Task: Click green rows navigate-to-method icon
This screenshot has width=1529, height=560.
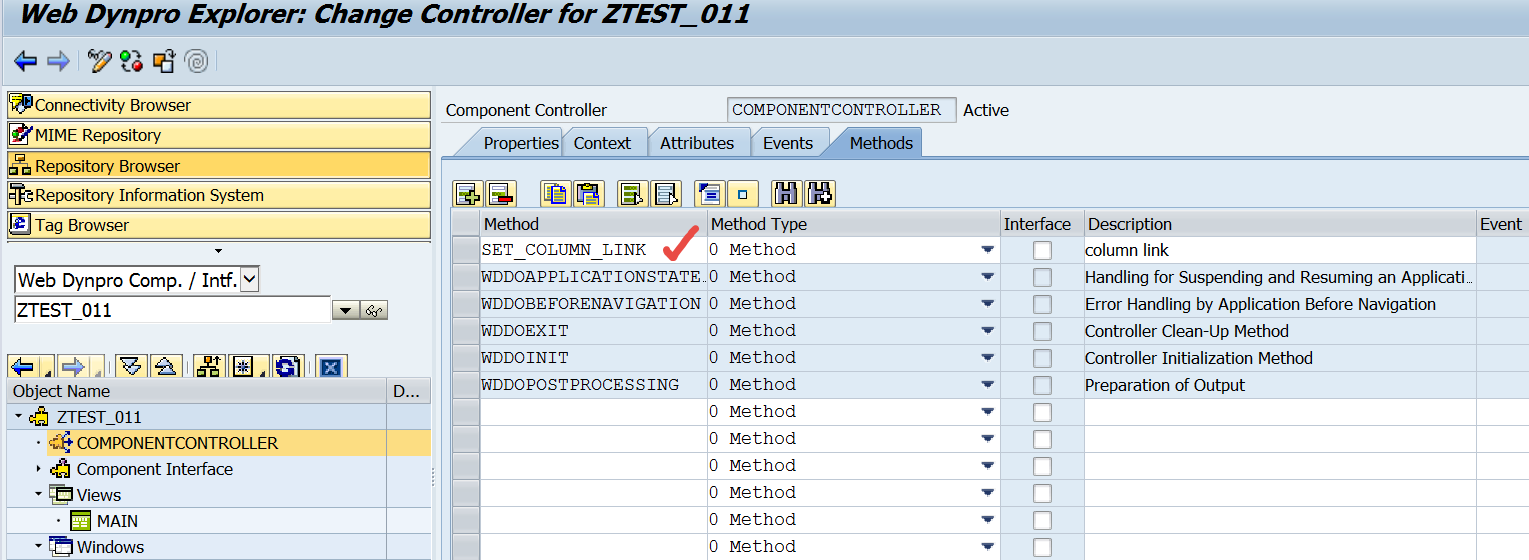Action: [632, 194]
